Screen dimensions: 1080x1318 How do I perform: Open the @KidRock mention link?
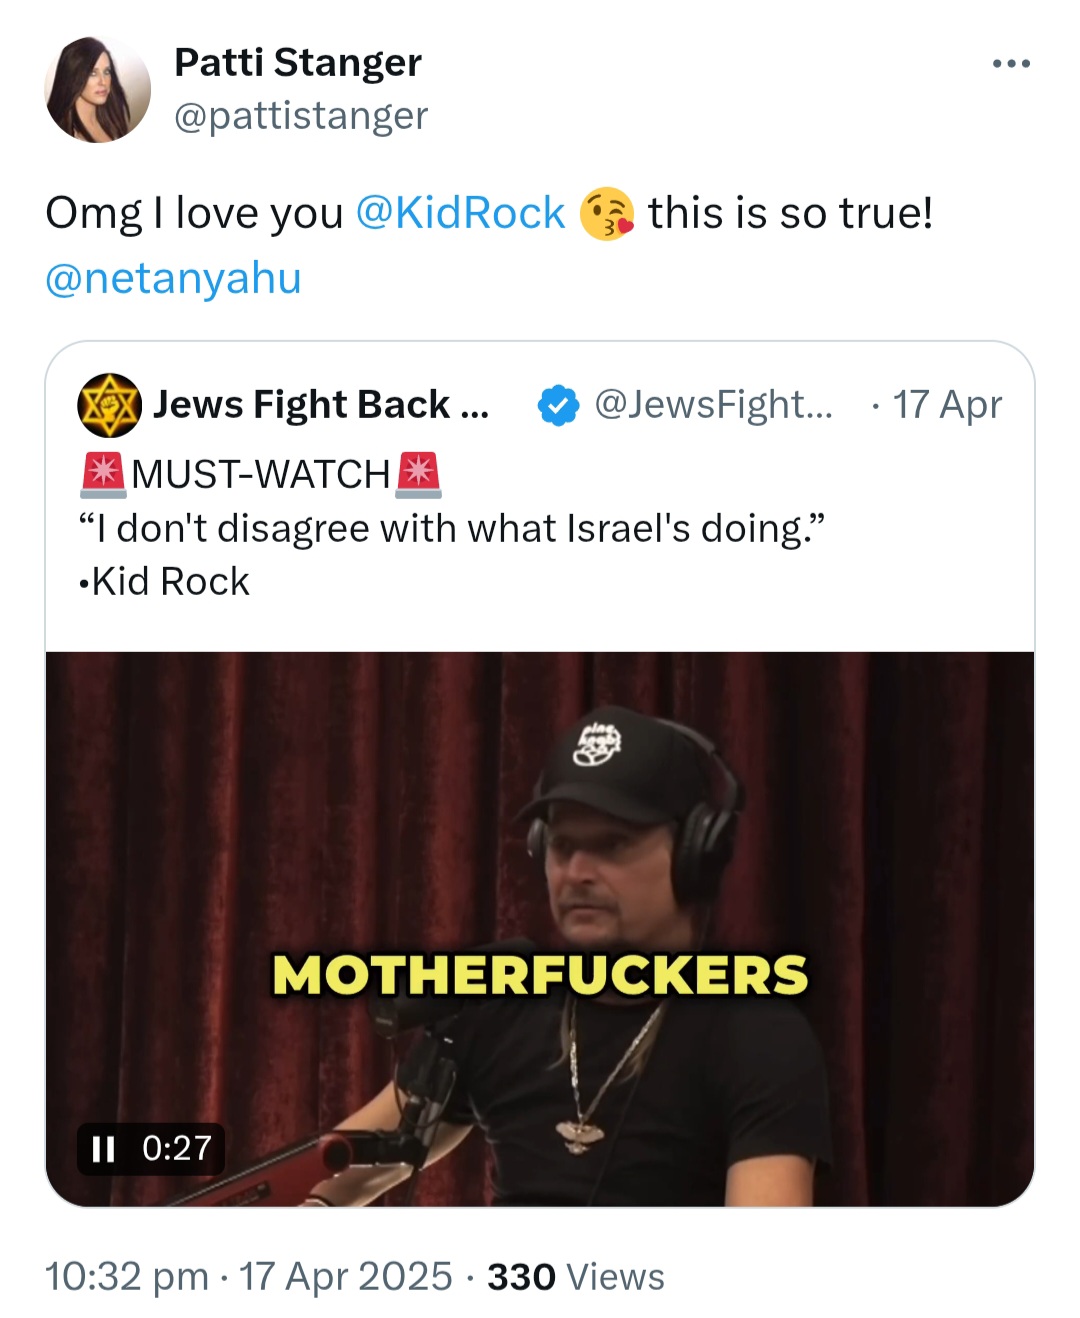pyautogui.click(x=460, y=213)
